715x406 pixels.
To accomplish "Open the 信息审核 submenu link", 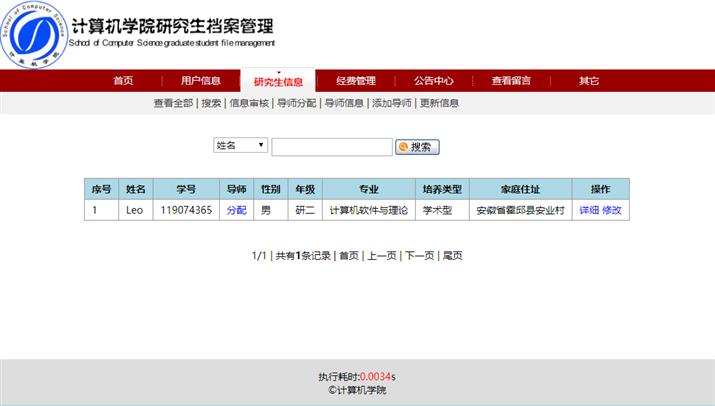I will (249, 103).
